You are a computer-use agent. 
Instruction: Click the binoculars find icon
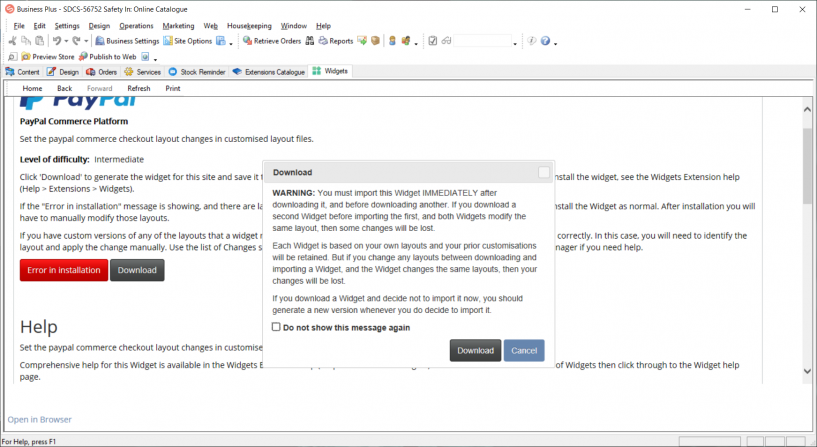[310, 41]
